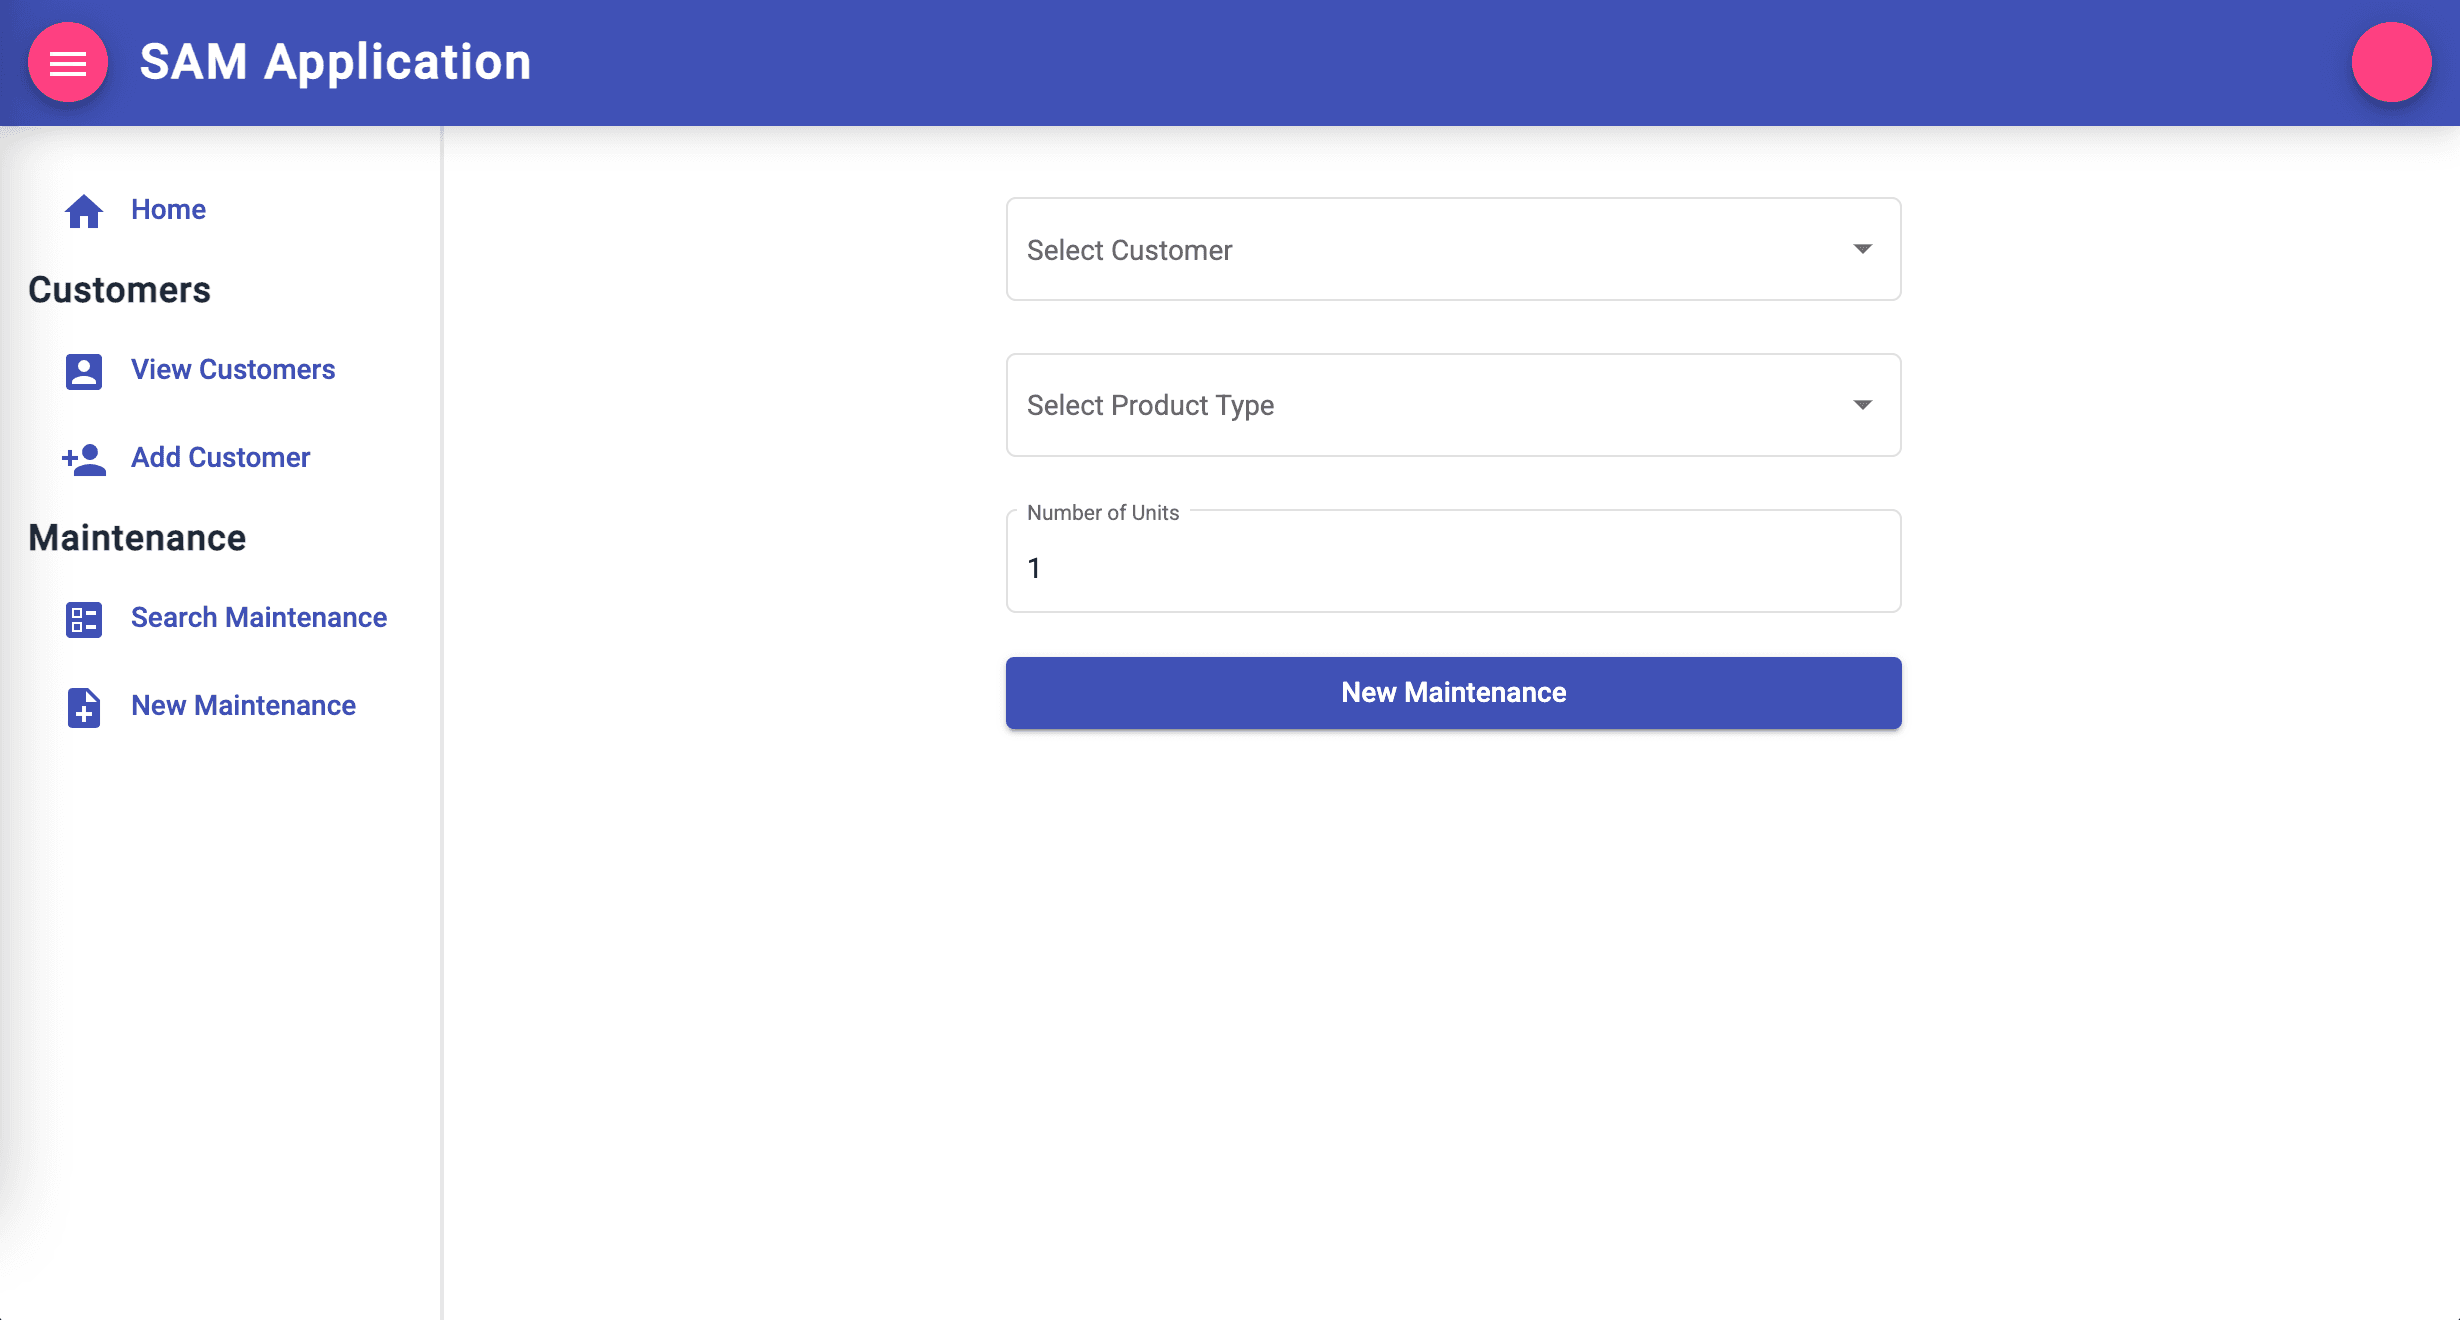Open View Customers link
Screen dimensions: 2460x1320
coord(233,369)
